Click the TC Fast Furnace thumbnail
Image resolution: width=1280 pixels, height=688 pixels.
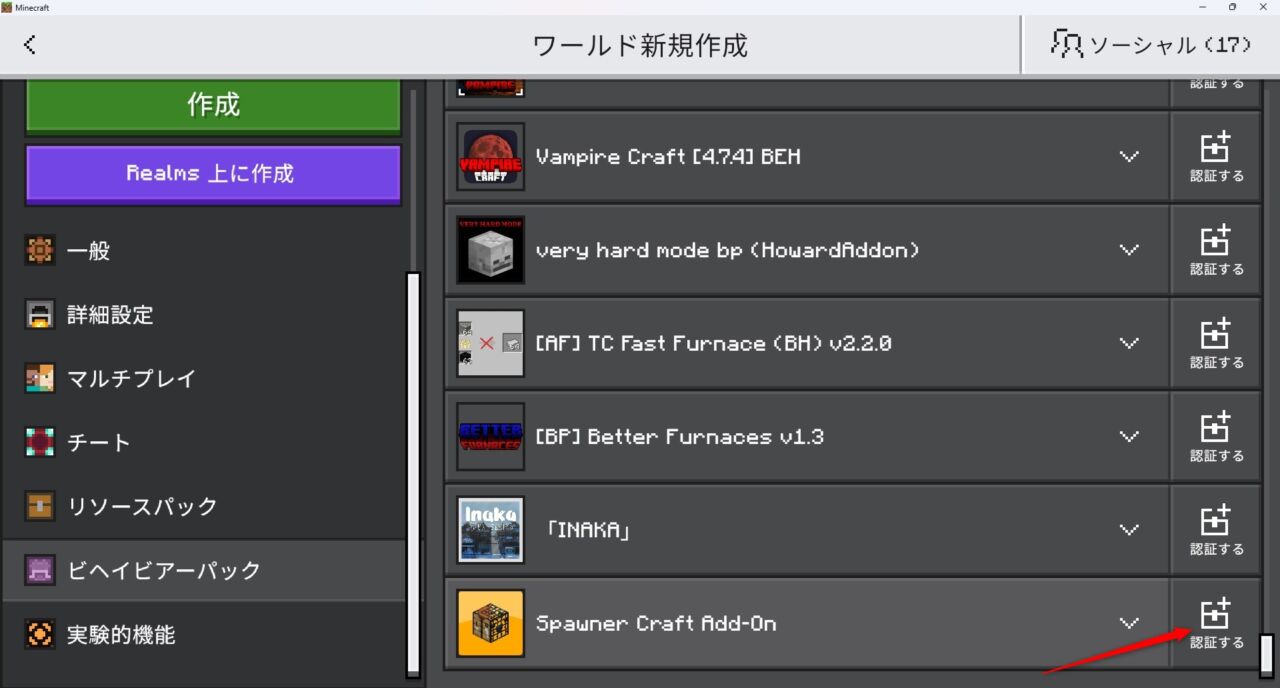(x=491, y=343)
